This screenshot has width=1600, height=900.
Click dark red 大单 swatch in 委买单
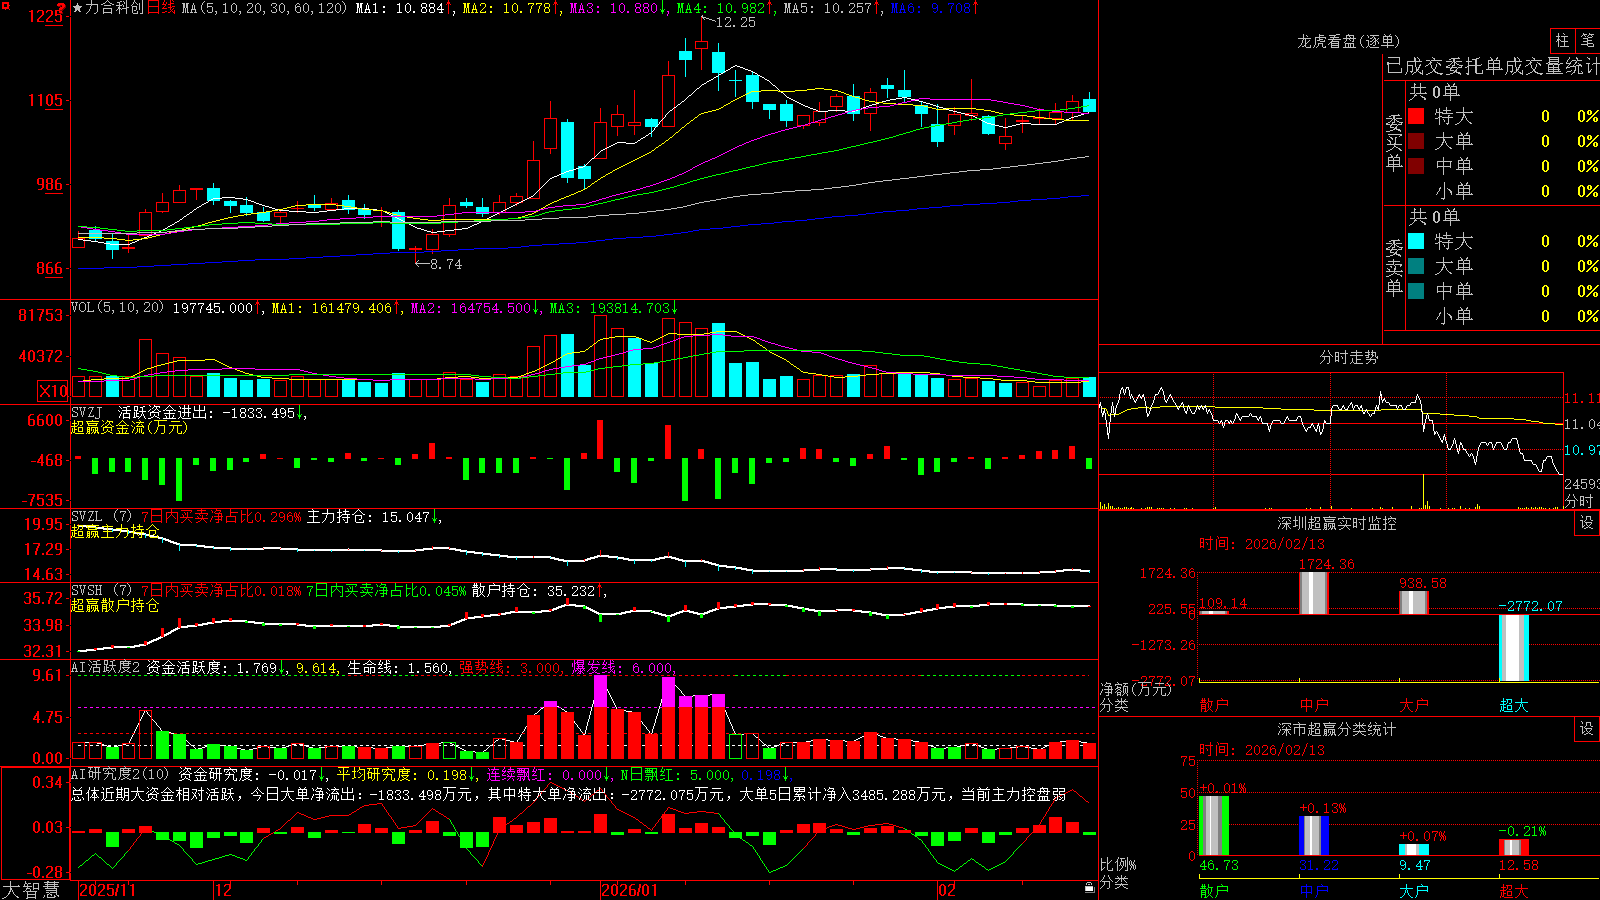[1416, 141]
